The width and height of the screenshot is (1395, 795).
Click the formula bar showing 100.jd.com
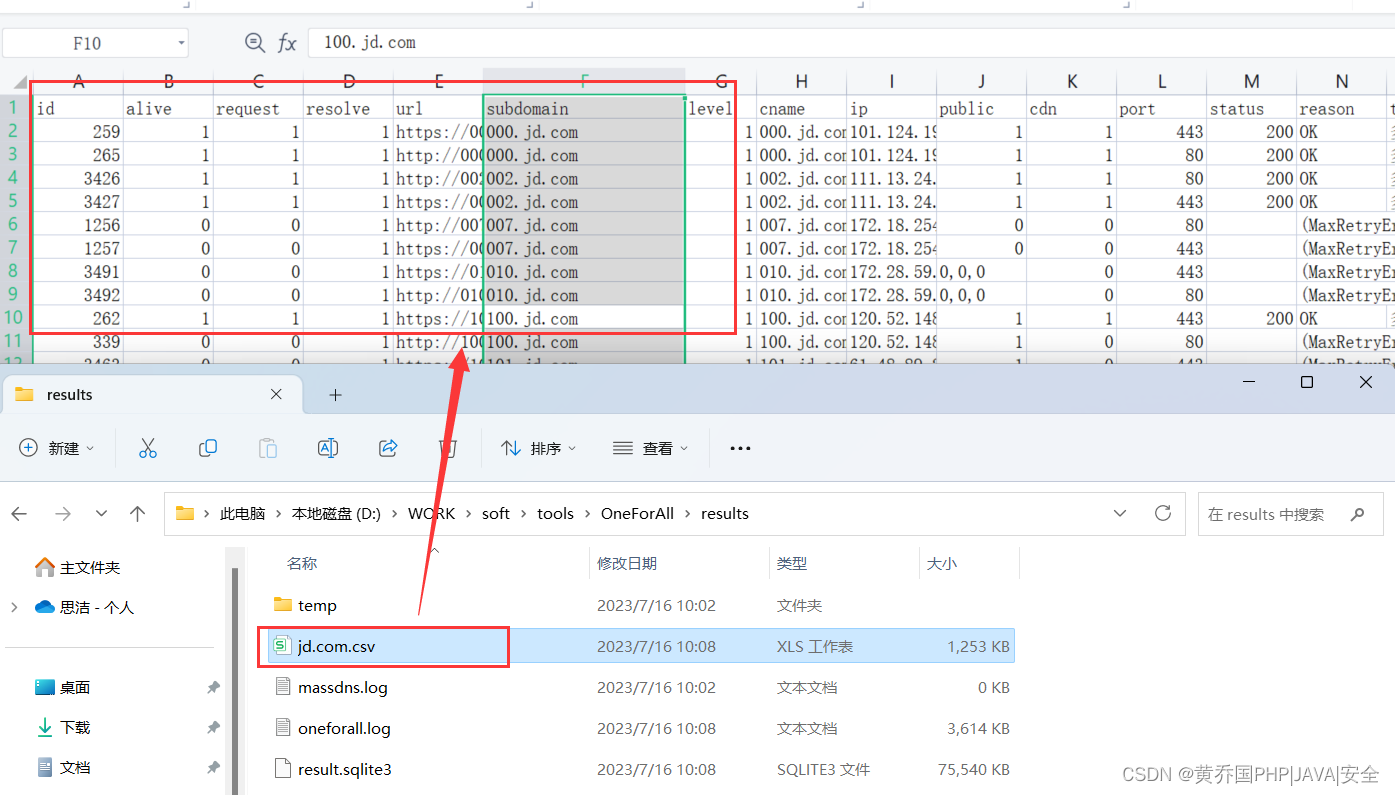851,42
